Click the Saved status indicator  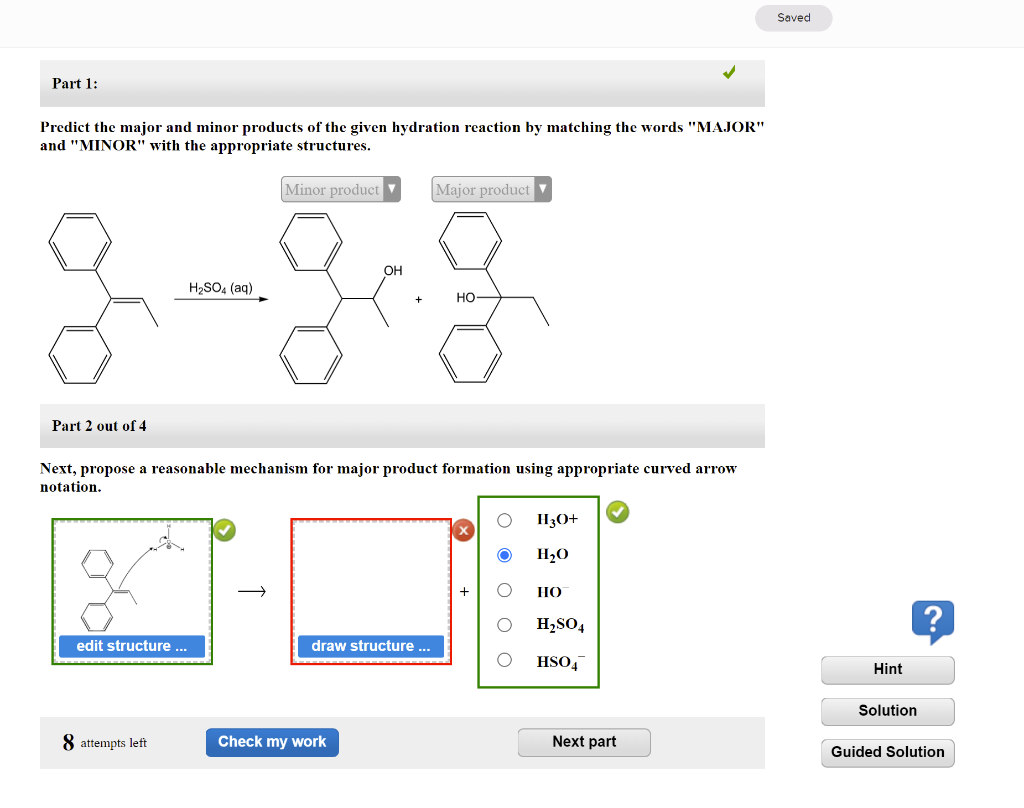pos(793,17)
